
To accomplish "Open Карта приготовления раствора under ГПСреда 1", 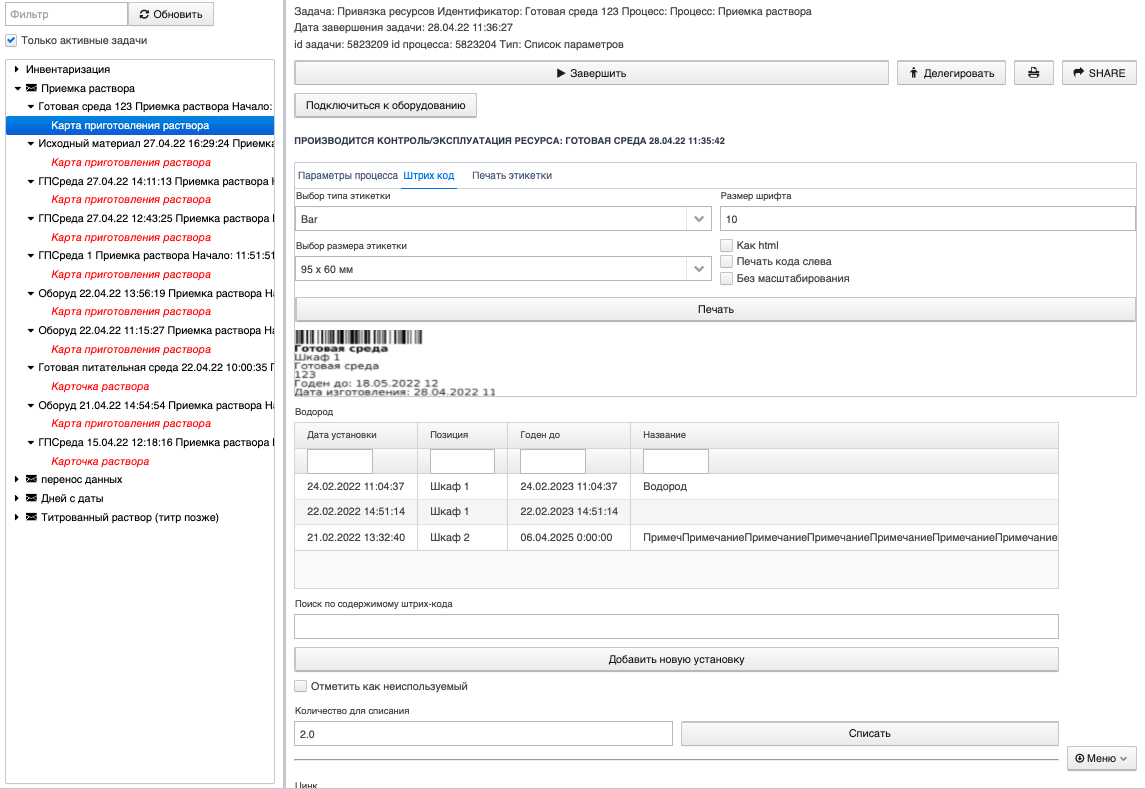I will click(x=131, y=275).
